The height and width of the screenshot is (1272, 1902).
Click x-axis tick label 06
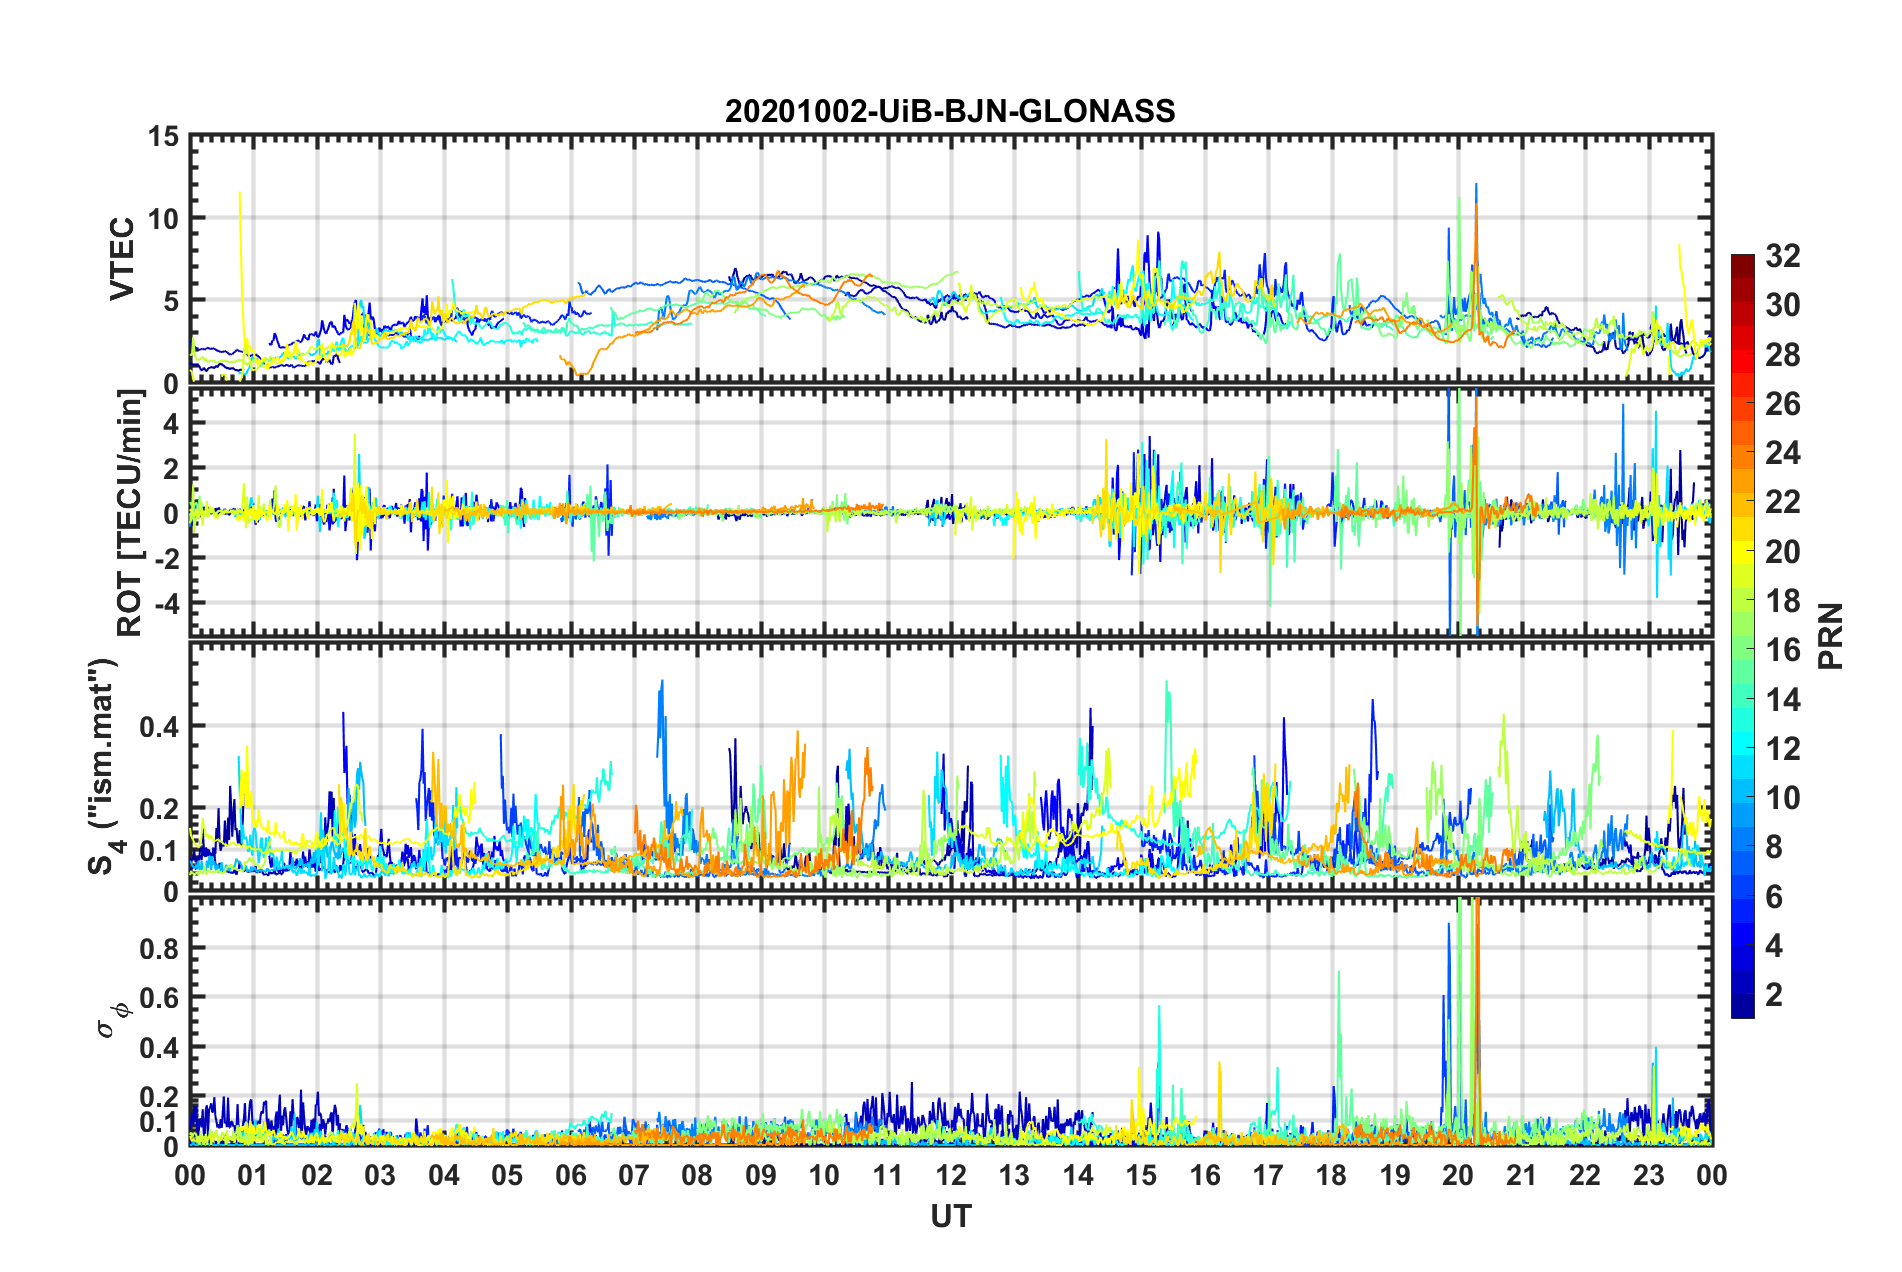(570, 1175)
